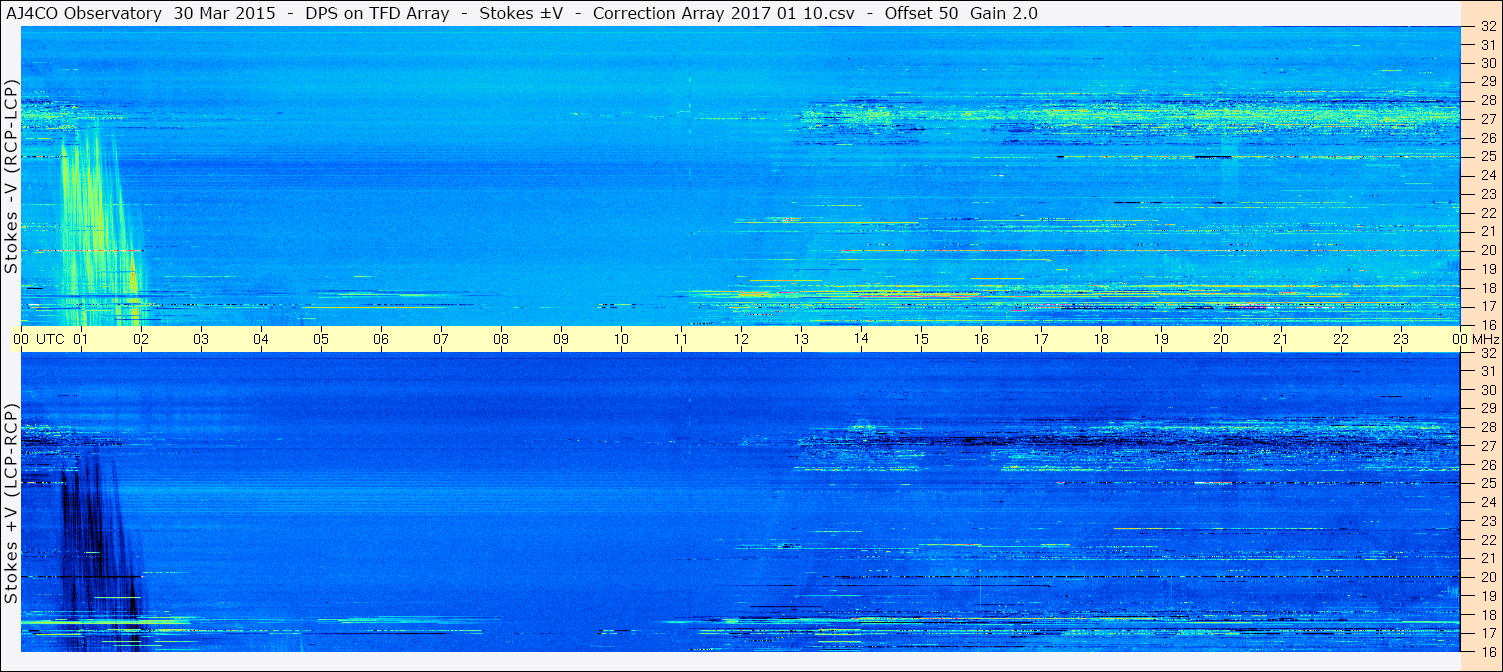Viewport: 1503px width, 672px height.
Task: Select the 18 hour mark on time axis
Action: pos(1101,339)
